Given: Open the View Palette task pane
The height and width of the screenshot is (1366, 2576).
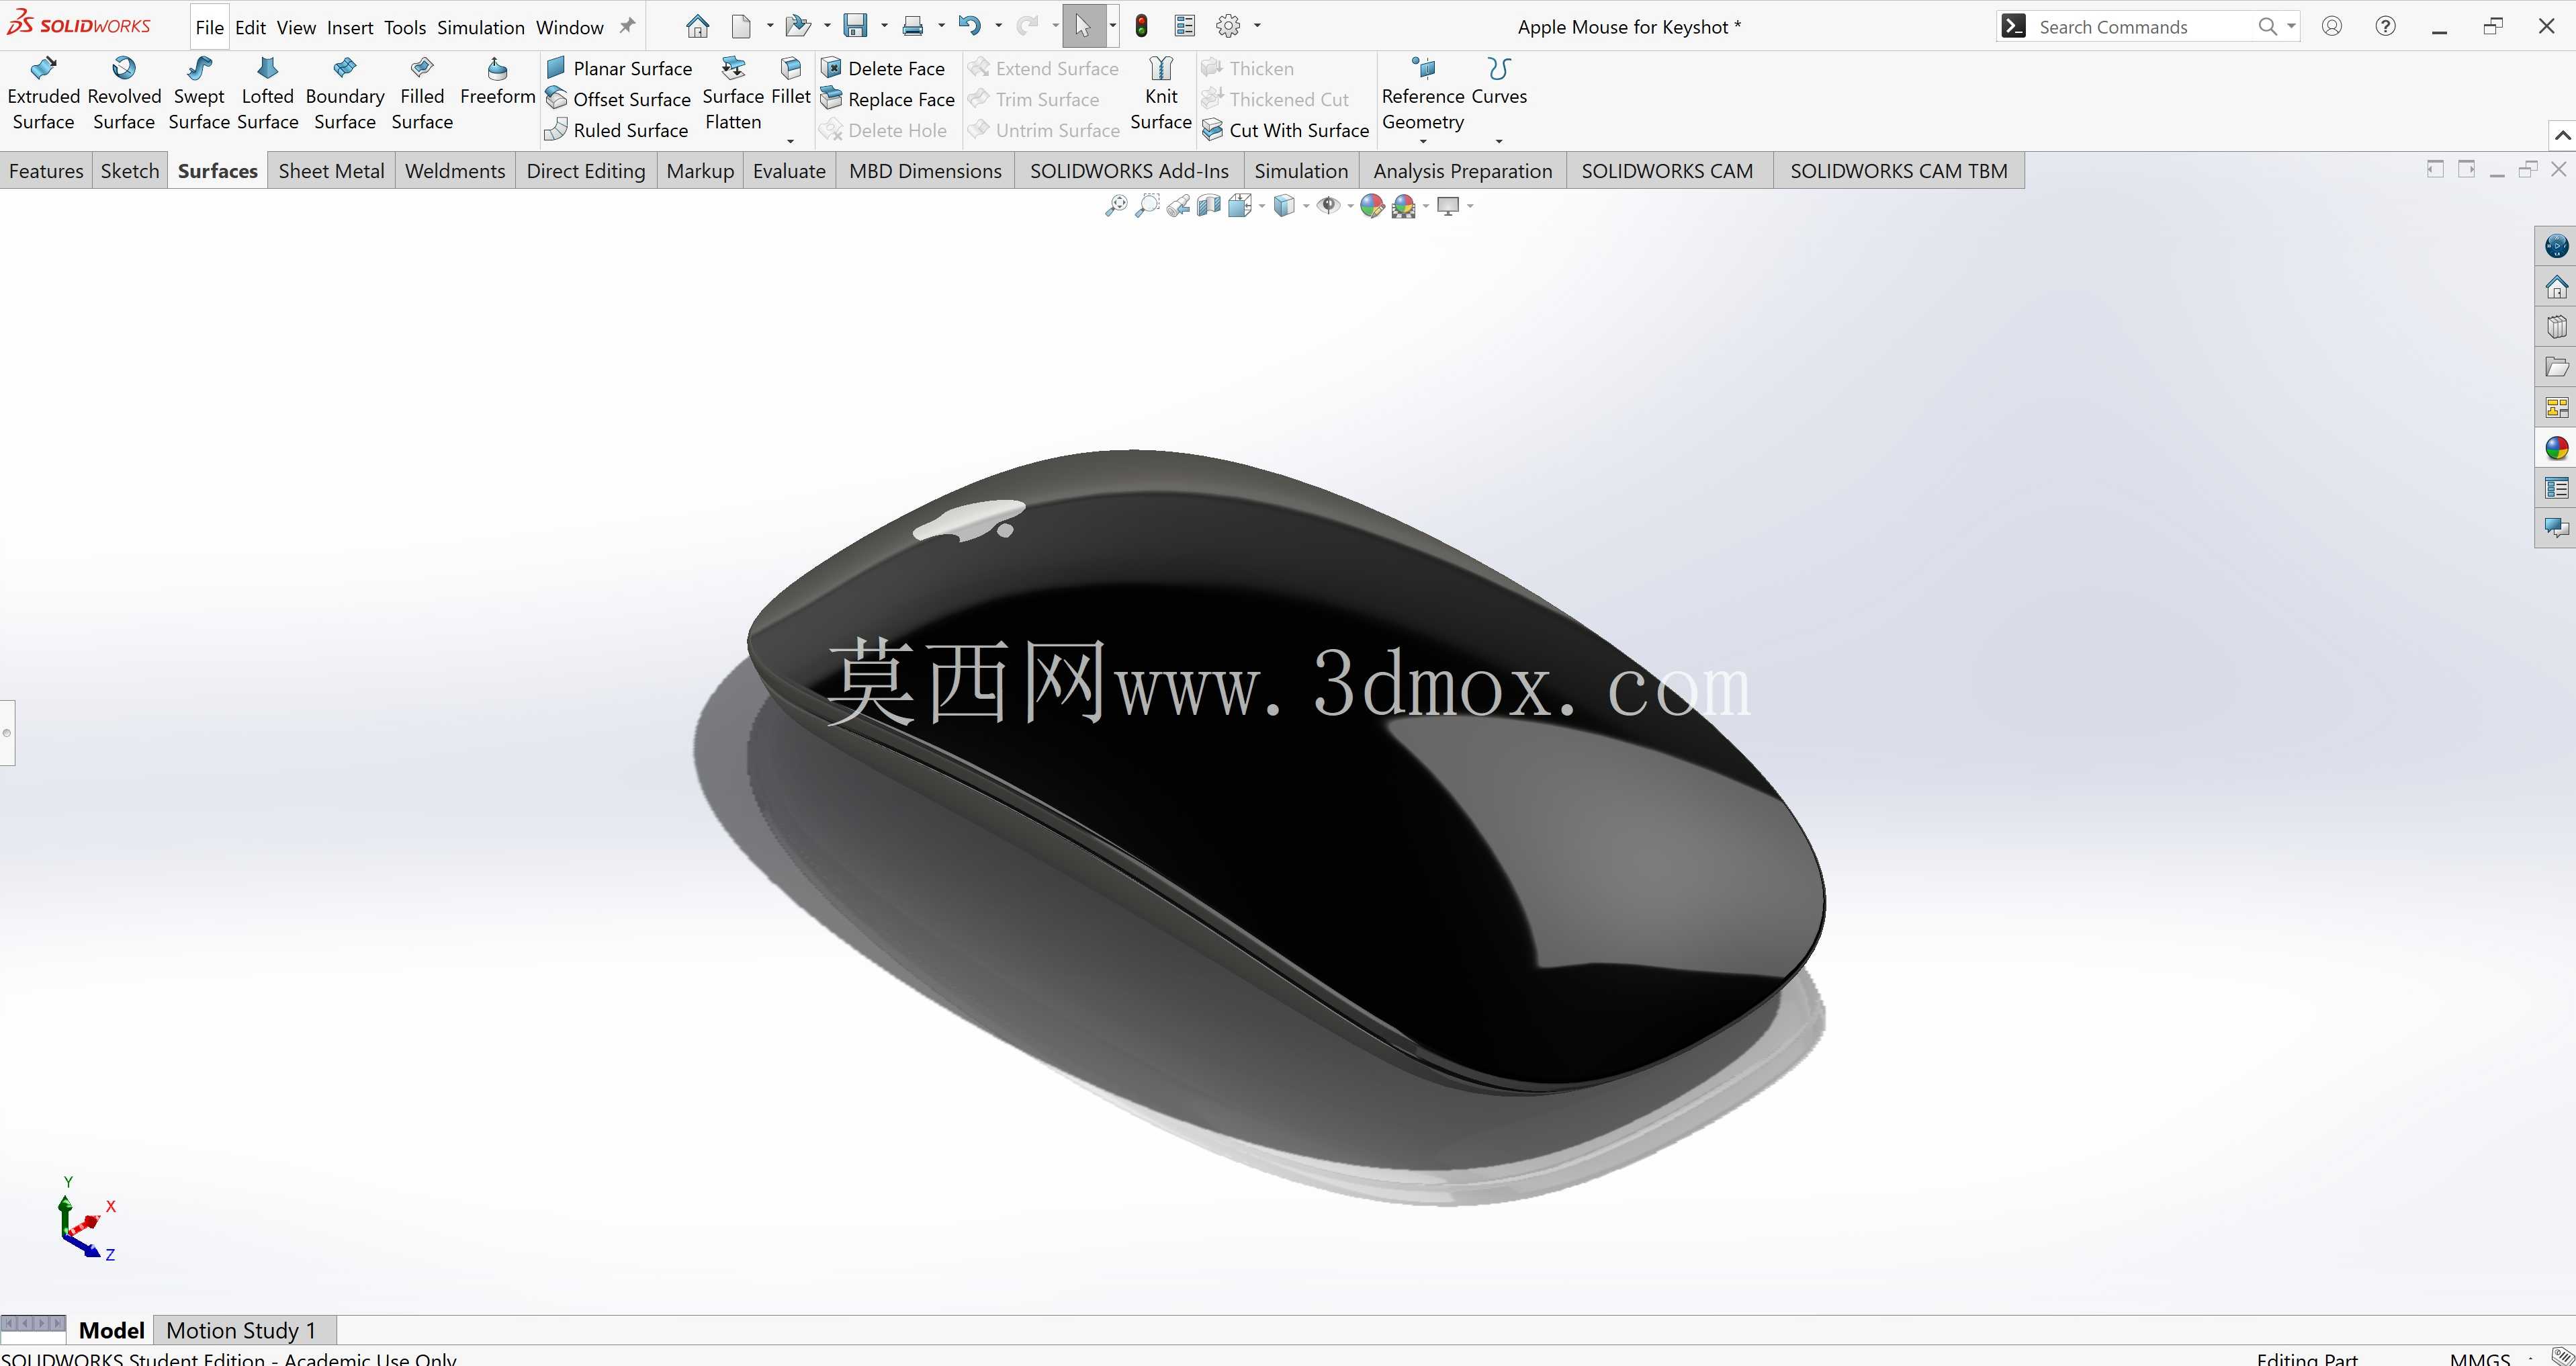Looking at the screenshot, I should [x=2556, y=408].
